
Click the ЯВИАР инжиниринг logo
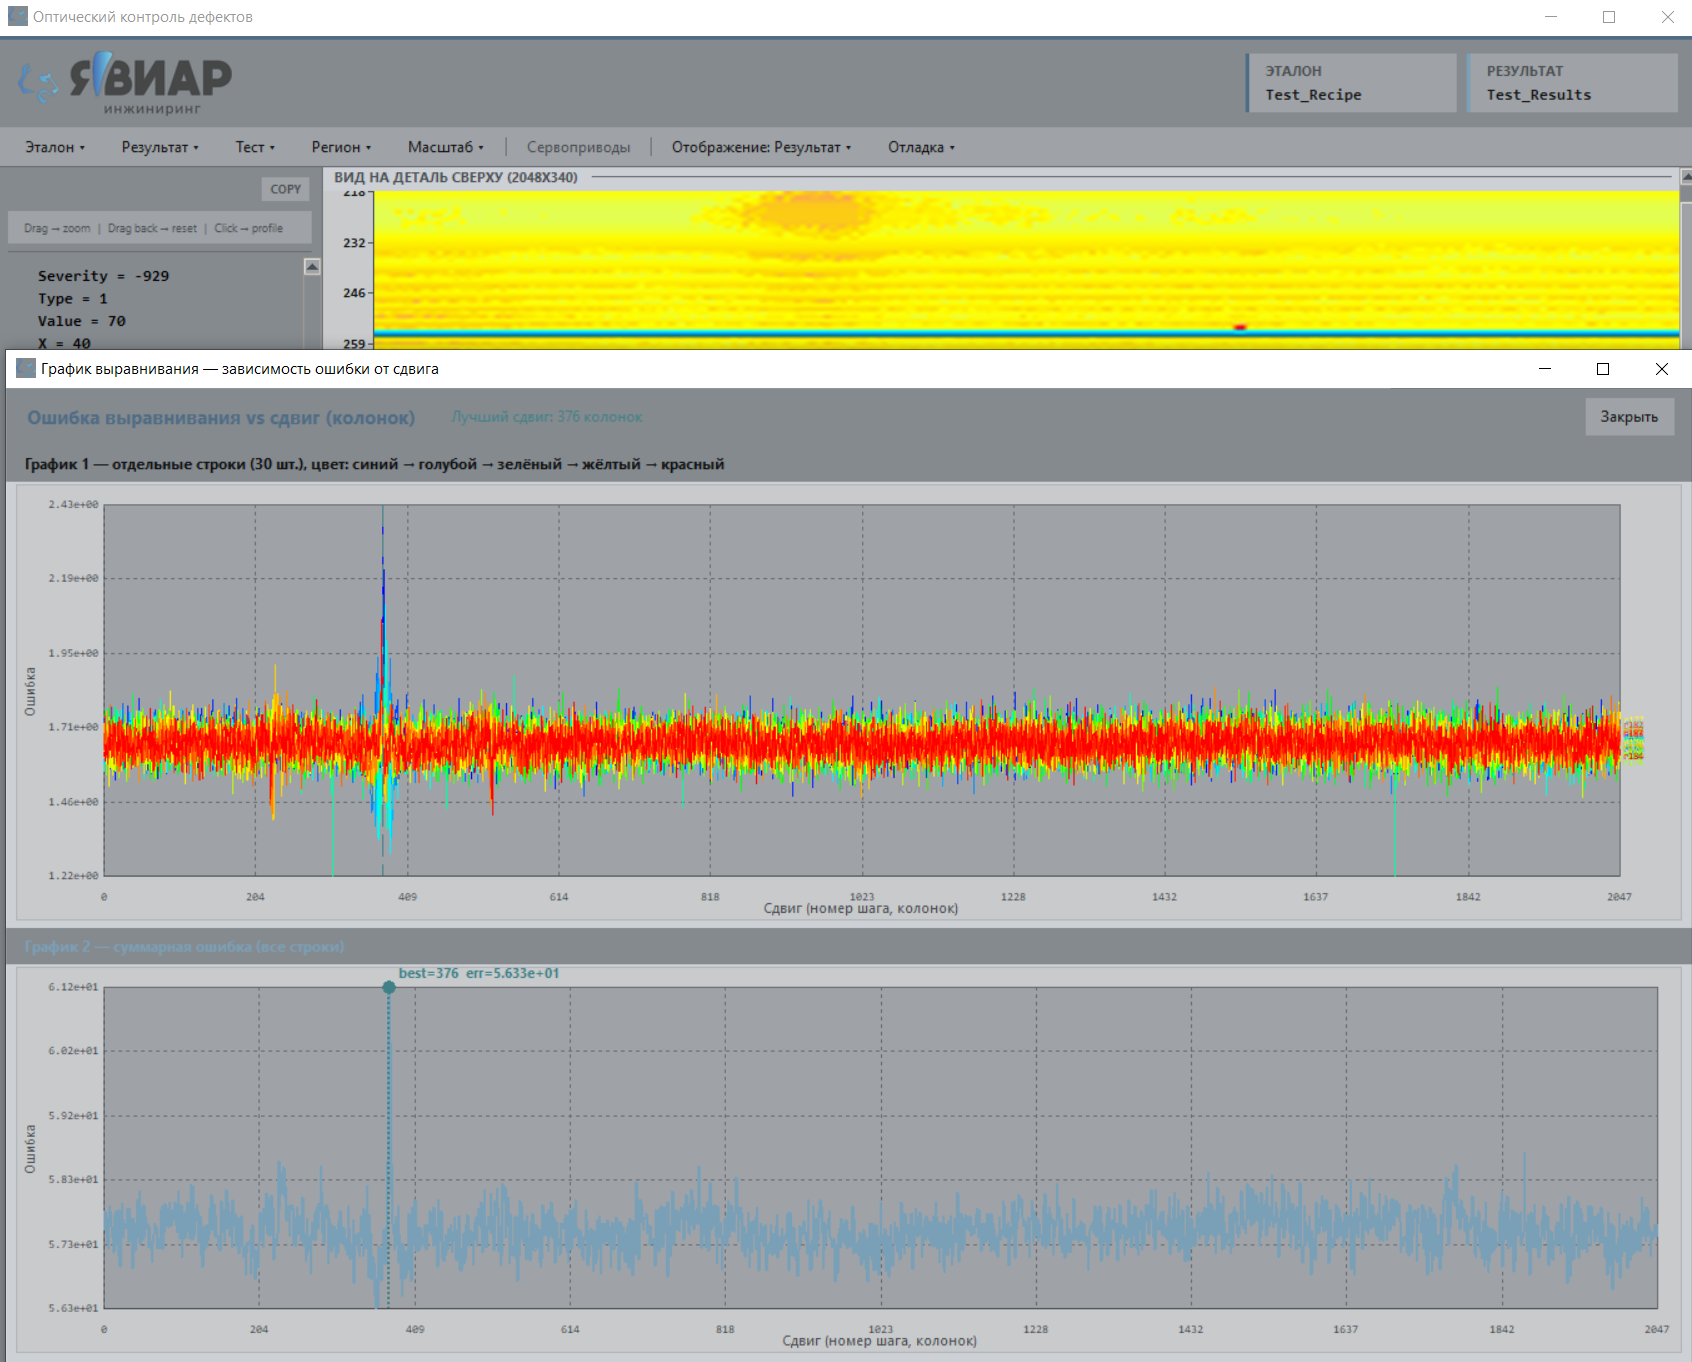coord(125,84)
